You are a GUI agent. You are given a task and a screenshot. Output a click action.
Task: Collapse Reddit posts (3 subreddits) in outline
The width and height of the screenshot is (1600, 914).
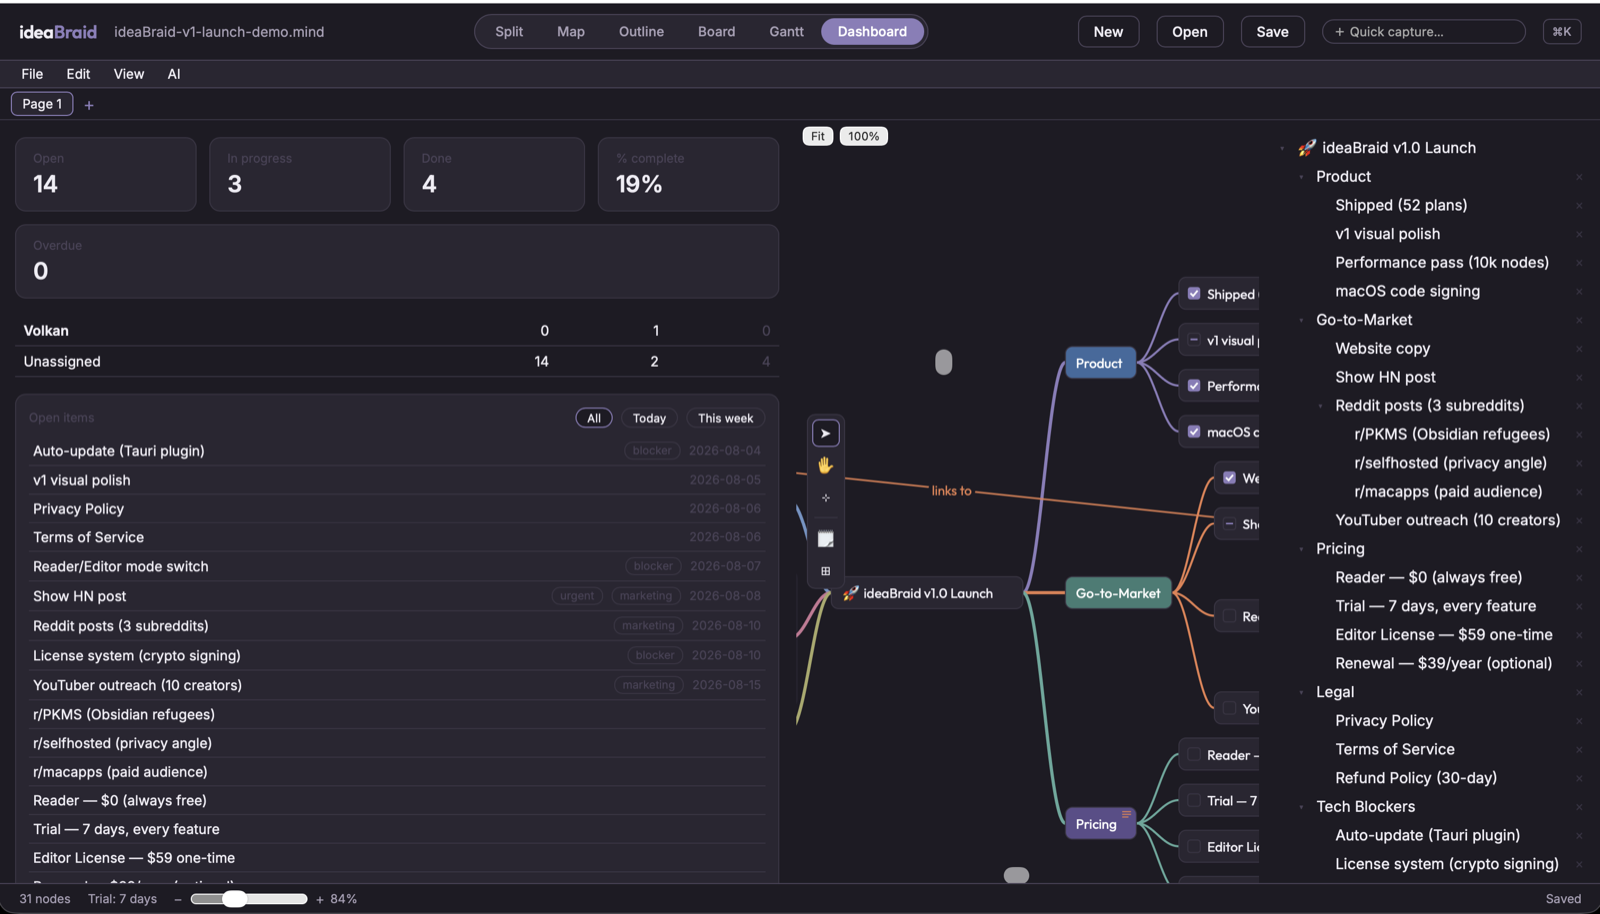pyautogui.click(x=1320, y=406)
